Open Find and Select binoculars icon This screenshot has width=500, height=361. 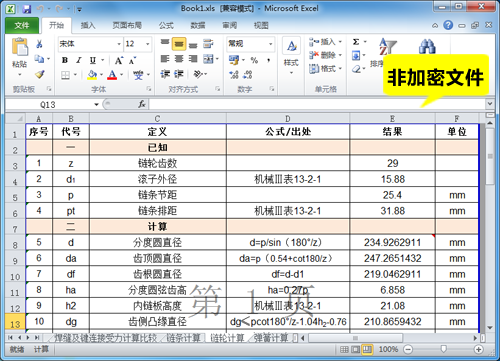(427, 46)
